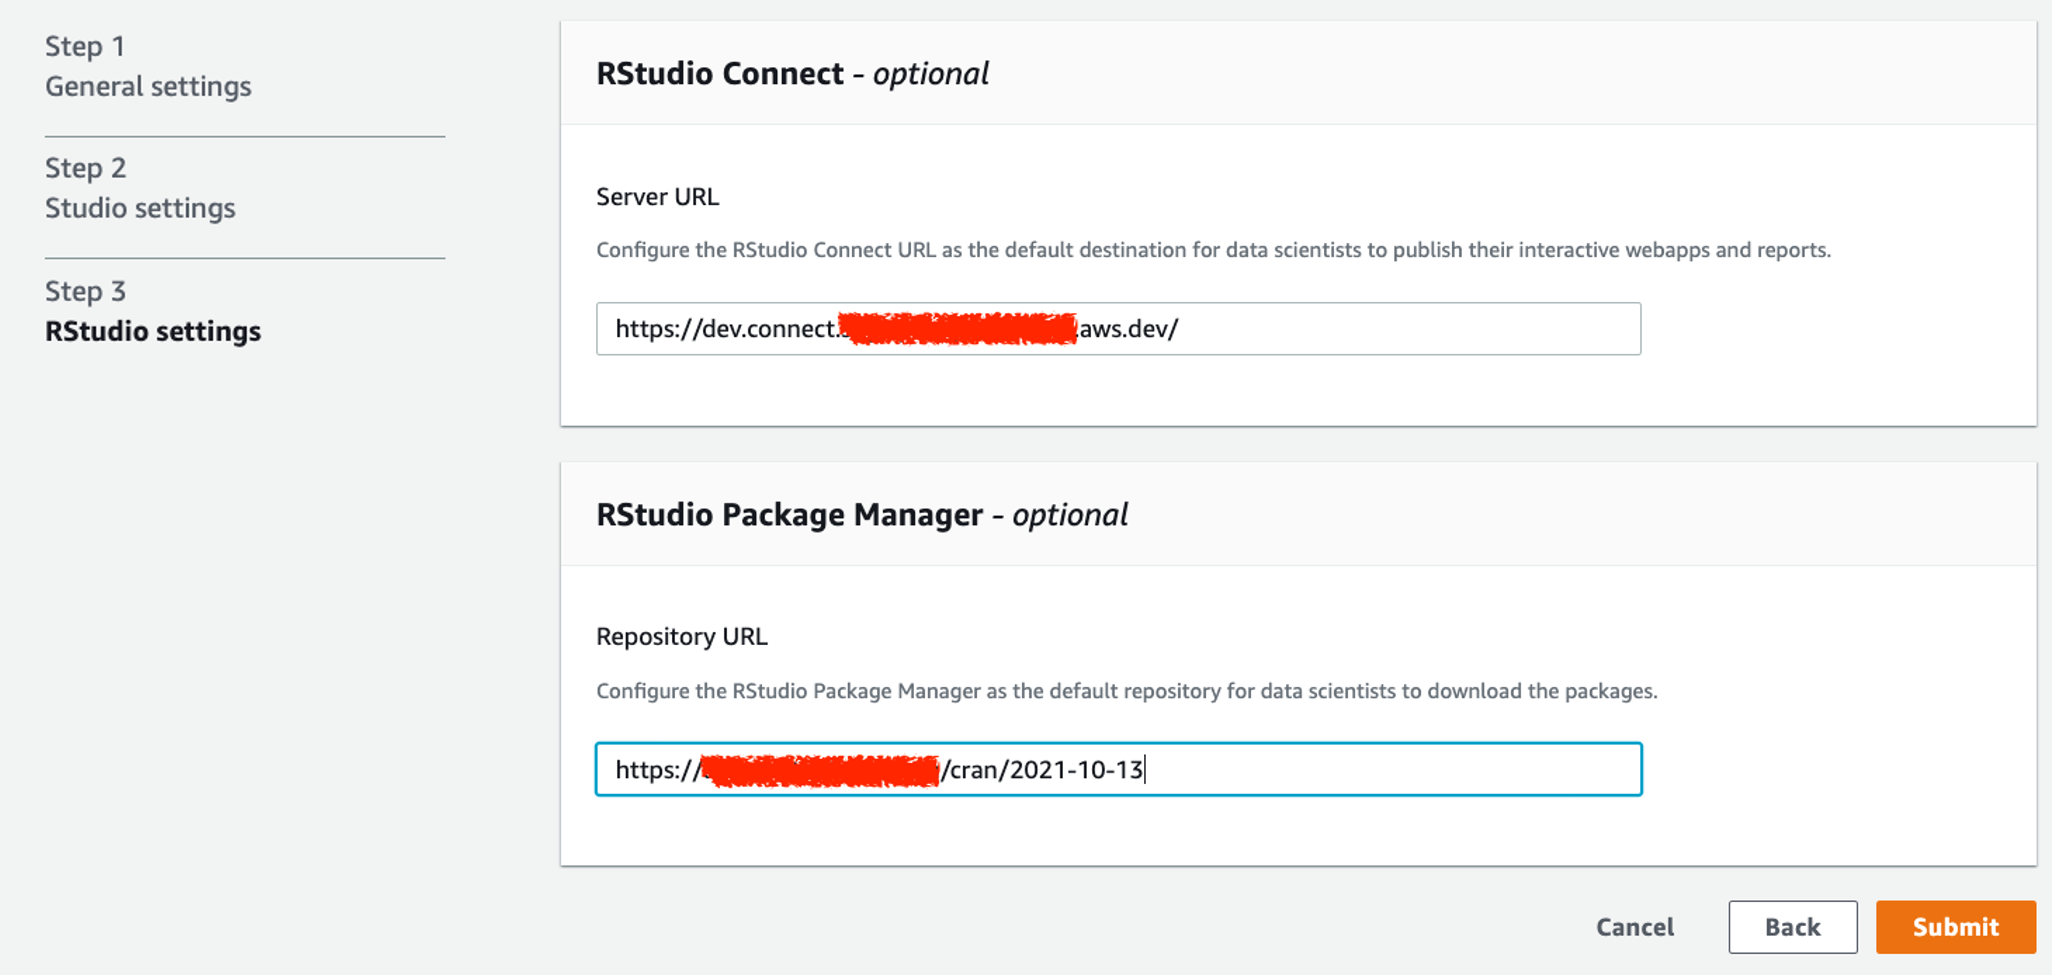Navigate to Studio settings step

coord(140,208)
